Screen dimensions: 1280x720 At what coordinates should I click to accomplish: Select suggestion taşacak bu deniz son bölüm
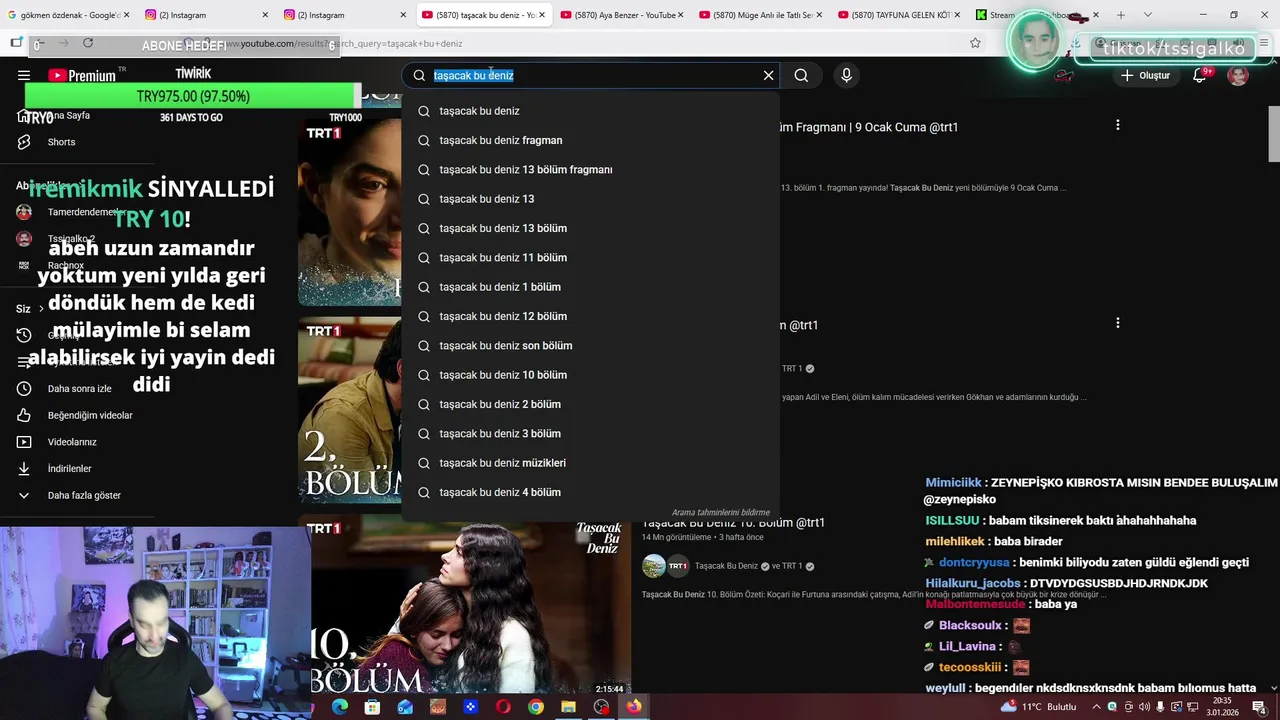coord(590,345)
